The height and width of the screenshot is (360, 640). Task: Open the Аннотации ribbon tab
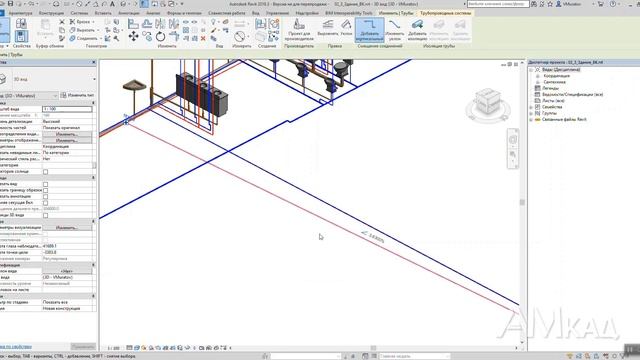pyautogui.click(x=129, y=13)
